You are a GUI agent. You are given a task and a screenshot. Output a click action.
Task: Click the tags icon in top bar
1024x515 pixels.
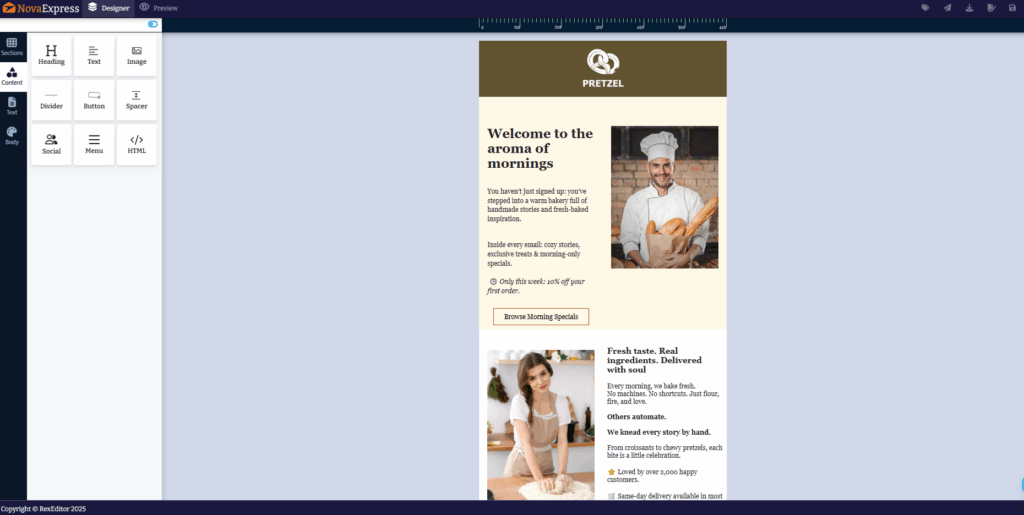[925, 8]
